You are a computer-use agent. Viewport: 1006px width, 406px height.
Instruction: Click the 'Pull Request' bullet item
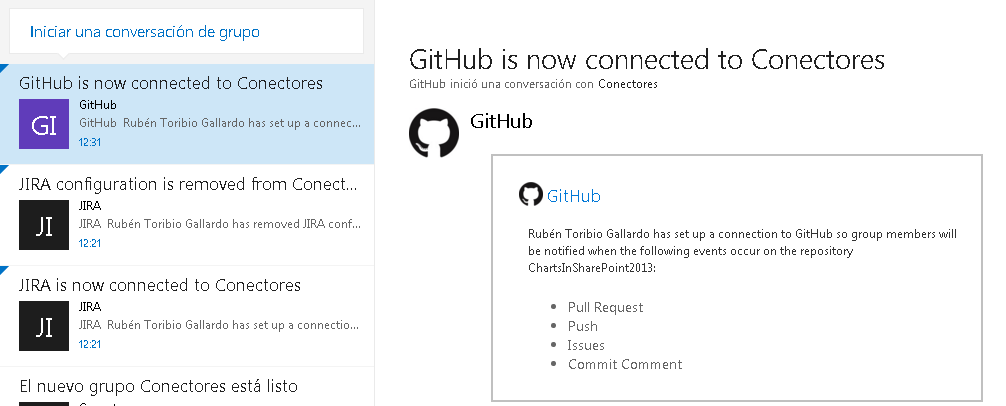click(605, 307)
